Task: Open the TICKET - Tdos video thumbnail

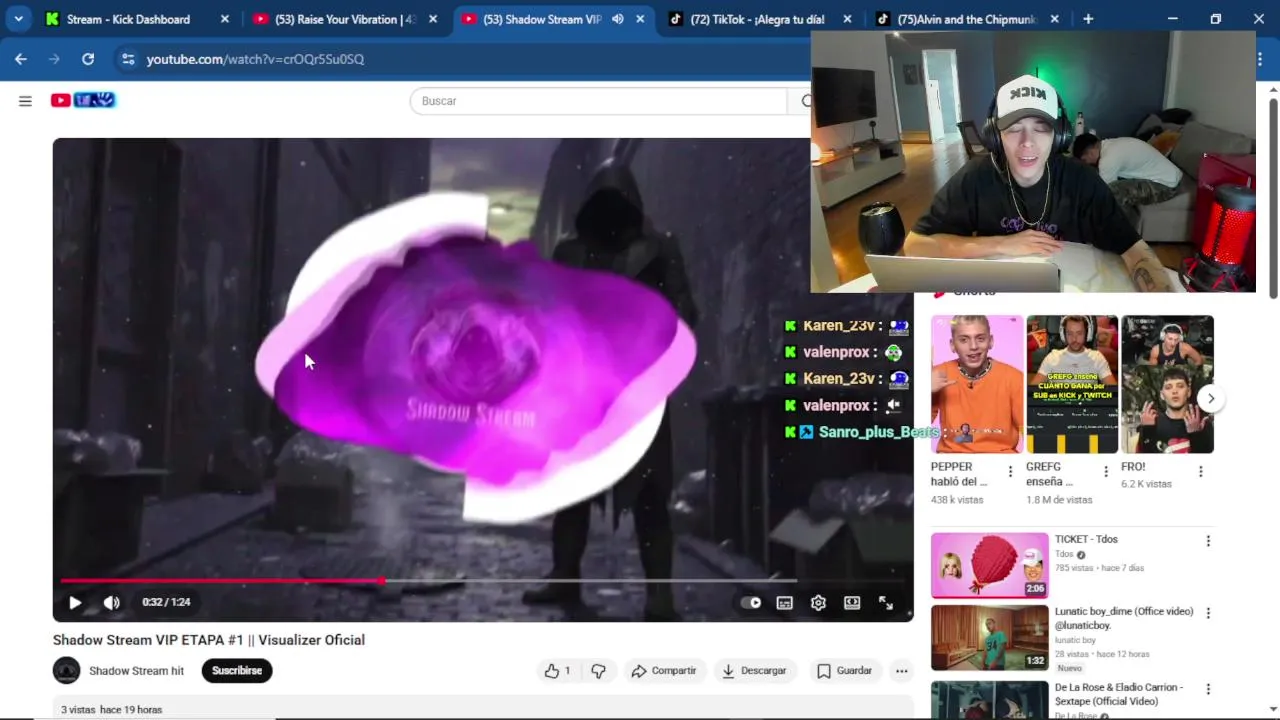Action: 990,565
